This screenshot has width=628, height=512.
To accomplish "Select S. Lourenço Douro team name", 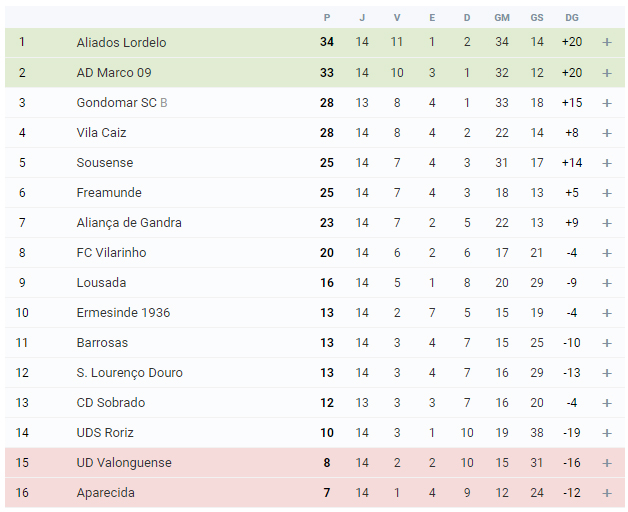I will 129,373.
